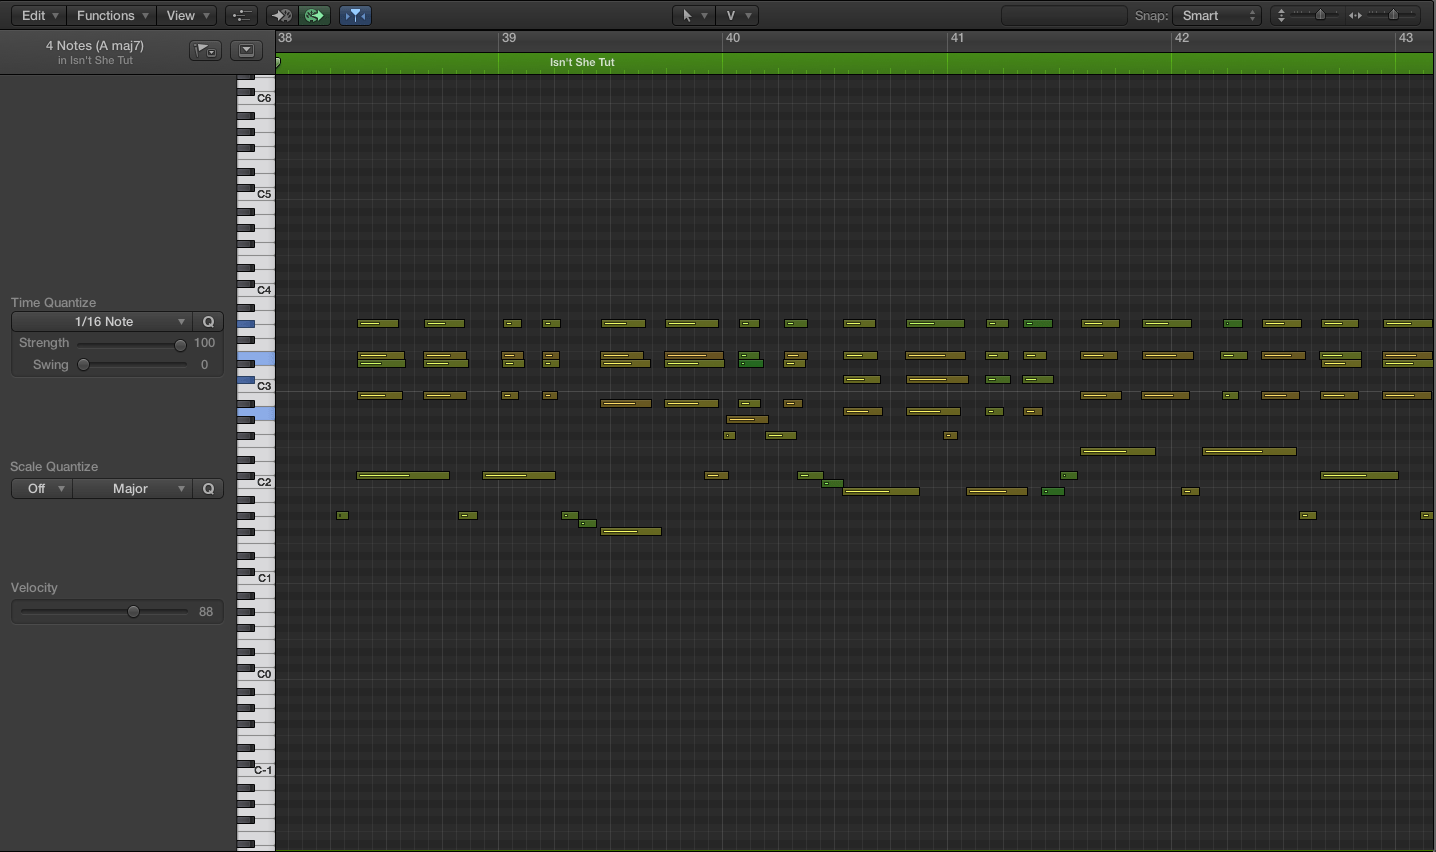1436x852 pixels.
Task: Open the Edit menu
Action: coord(37,15)
